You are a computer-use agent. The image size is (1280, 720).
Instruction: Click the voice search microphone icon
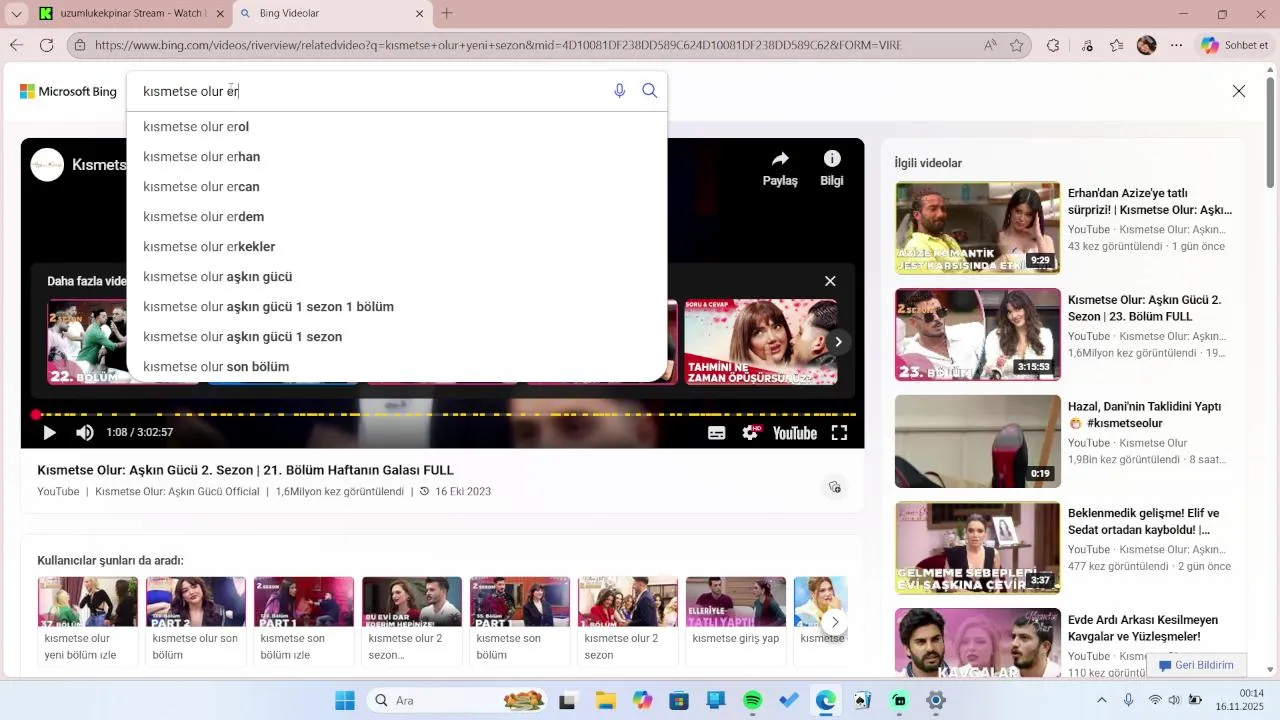tap(619, 91)
